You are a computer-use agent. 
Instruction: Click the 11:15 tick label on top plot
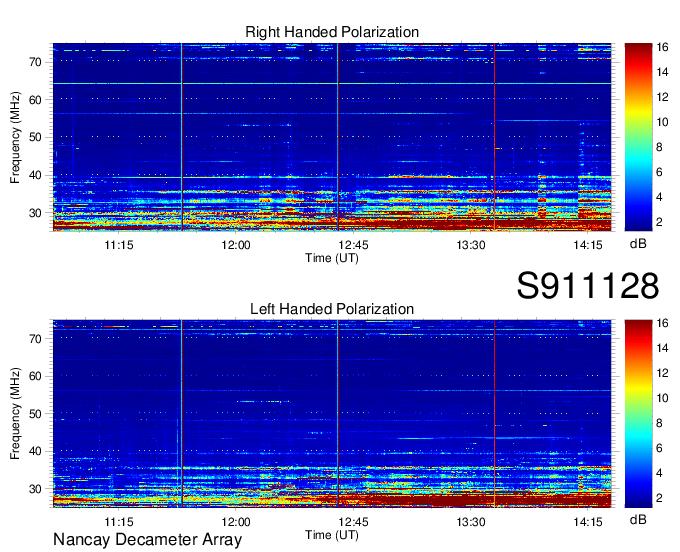(118, 245)
